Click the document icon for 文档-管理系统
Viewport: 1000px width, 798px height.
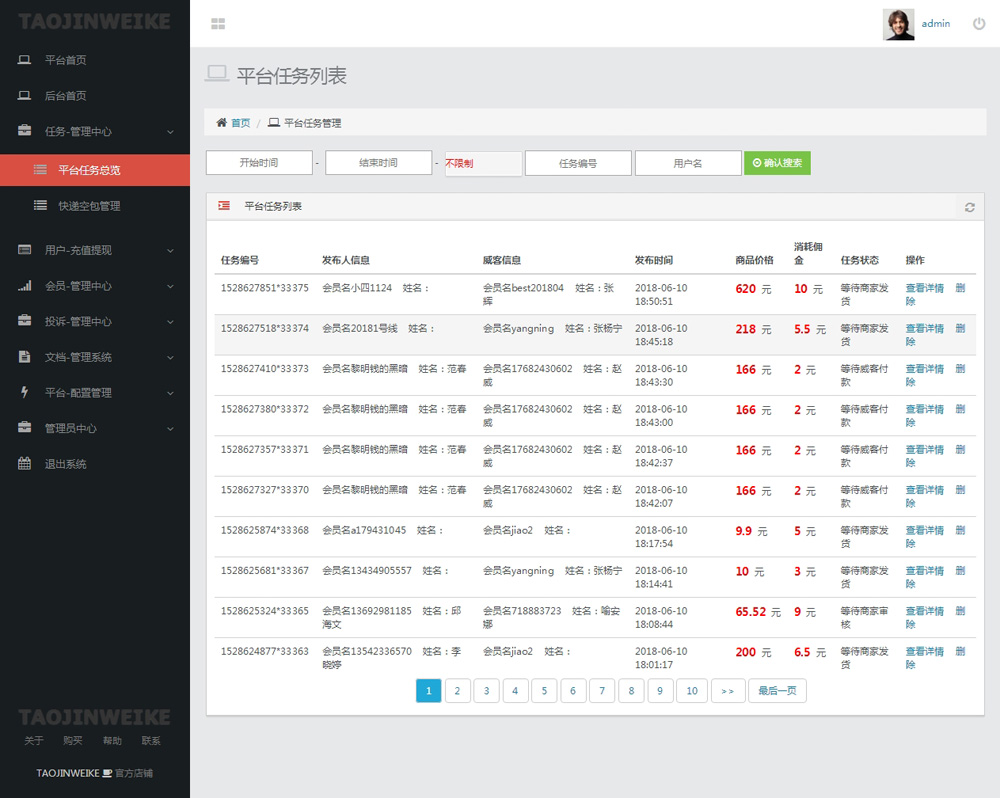click(25, 357)
